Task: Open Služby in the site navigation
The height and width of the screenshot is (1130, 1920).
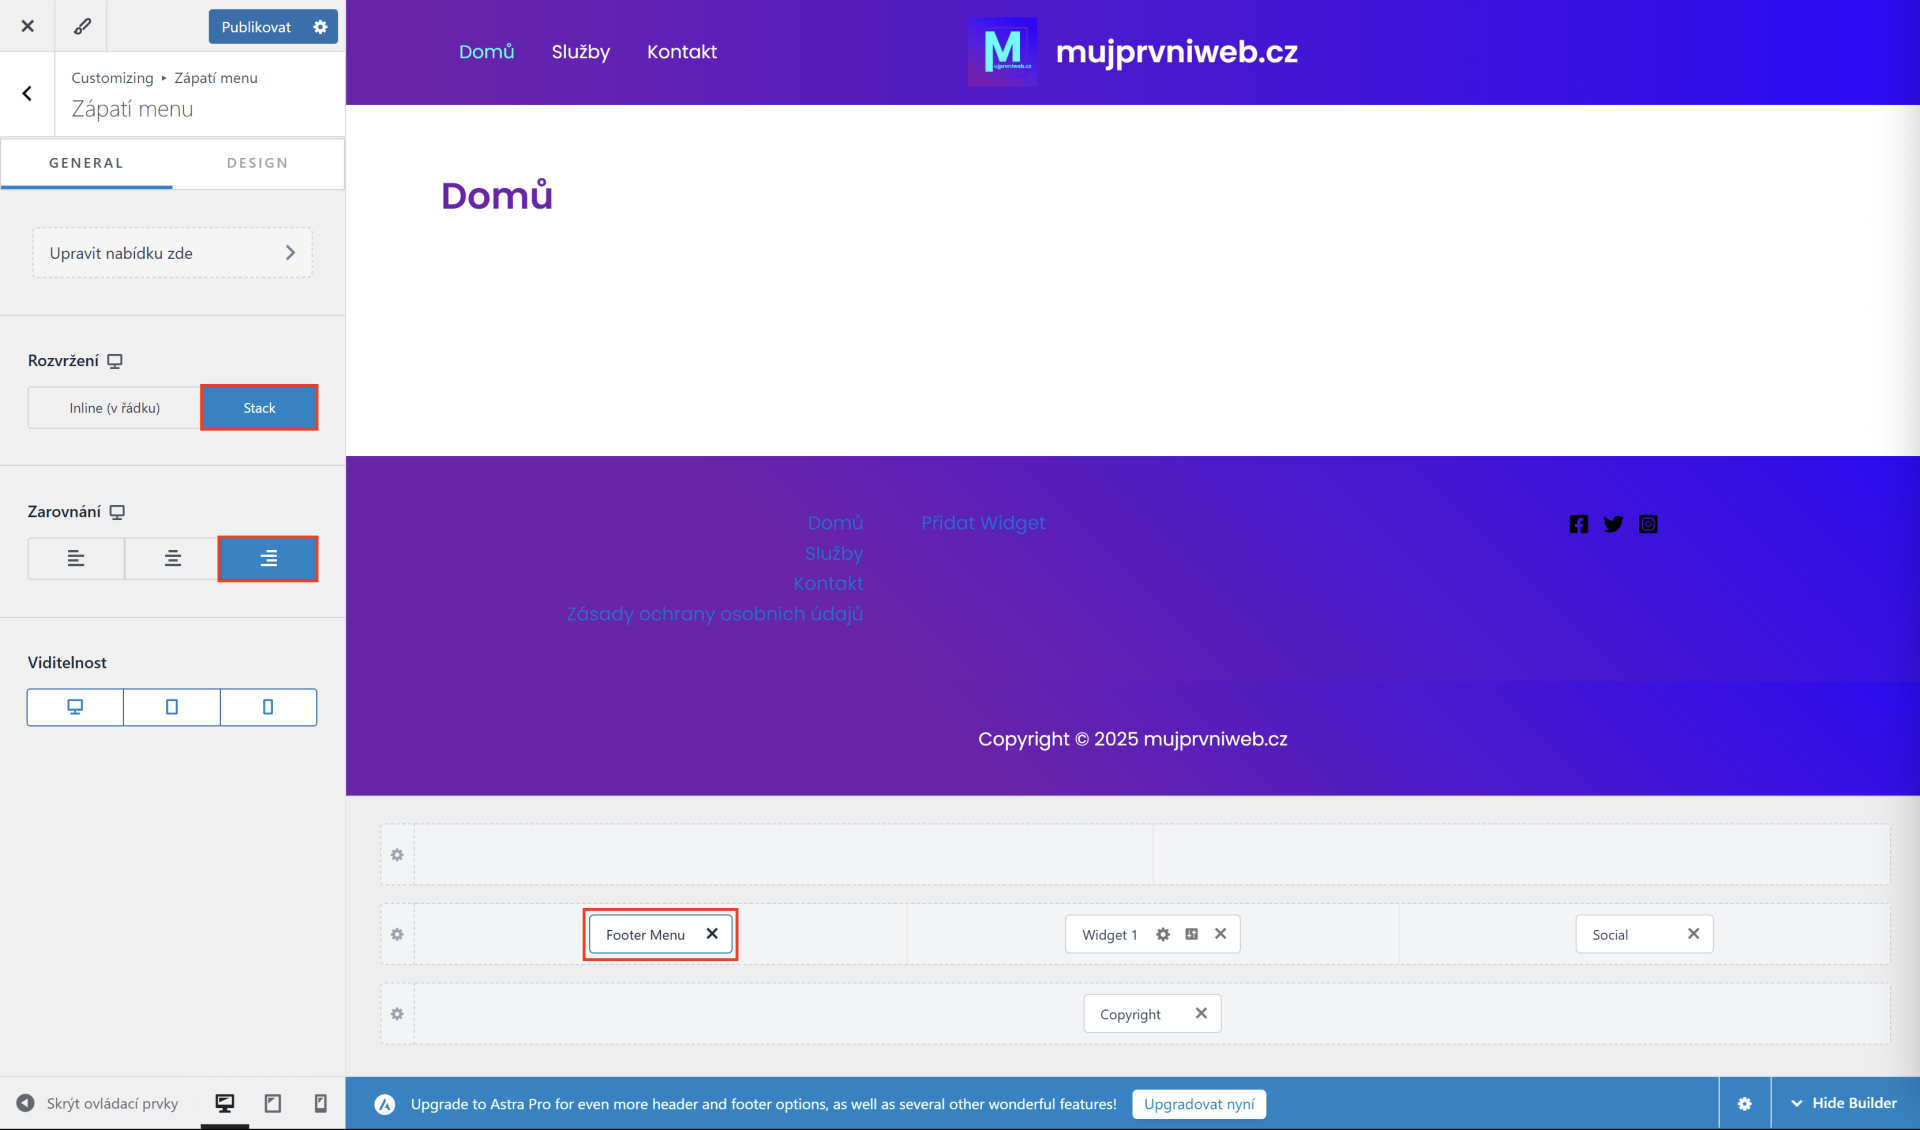Action: pos(580,52)
